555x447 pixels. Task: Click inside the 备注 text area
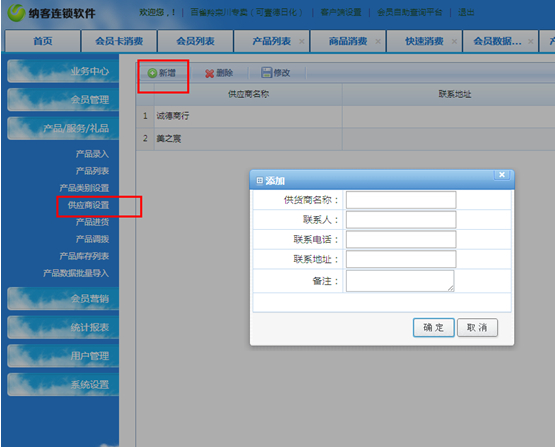(400, 281)
